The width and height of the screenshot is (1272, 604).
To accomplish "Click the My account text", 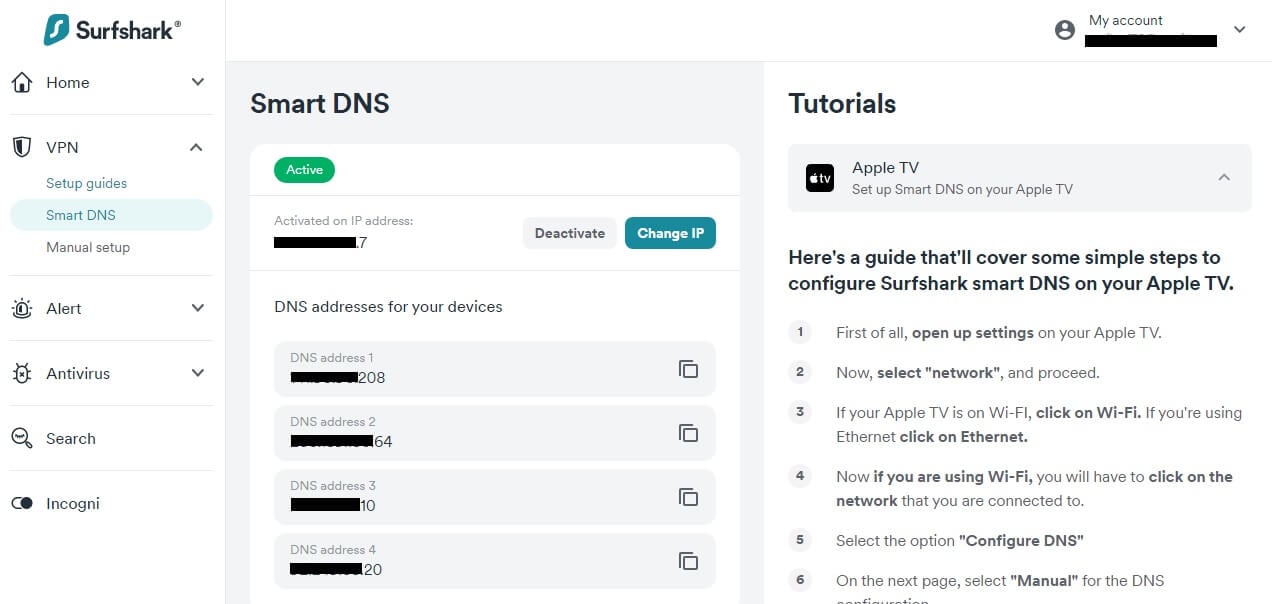I will pyautogui.click(x=1126, y=20).
